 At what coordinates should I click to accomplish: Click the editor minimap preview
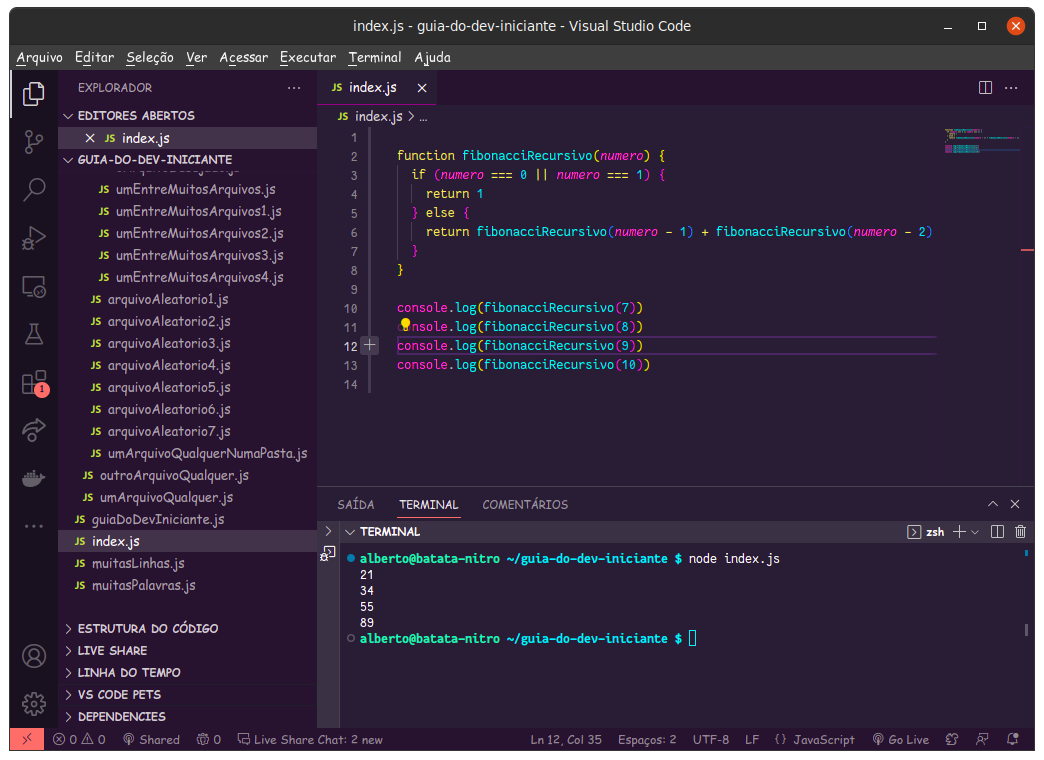[980, 141]
